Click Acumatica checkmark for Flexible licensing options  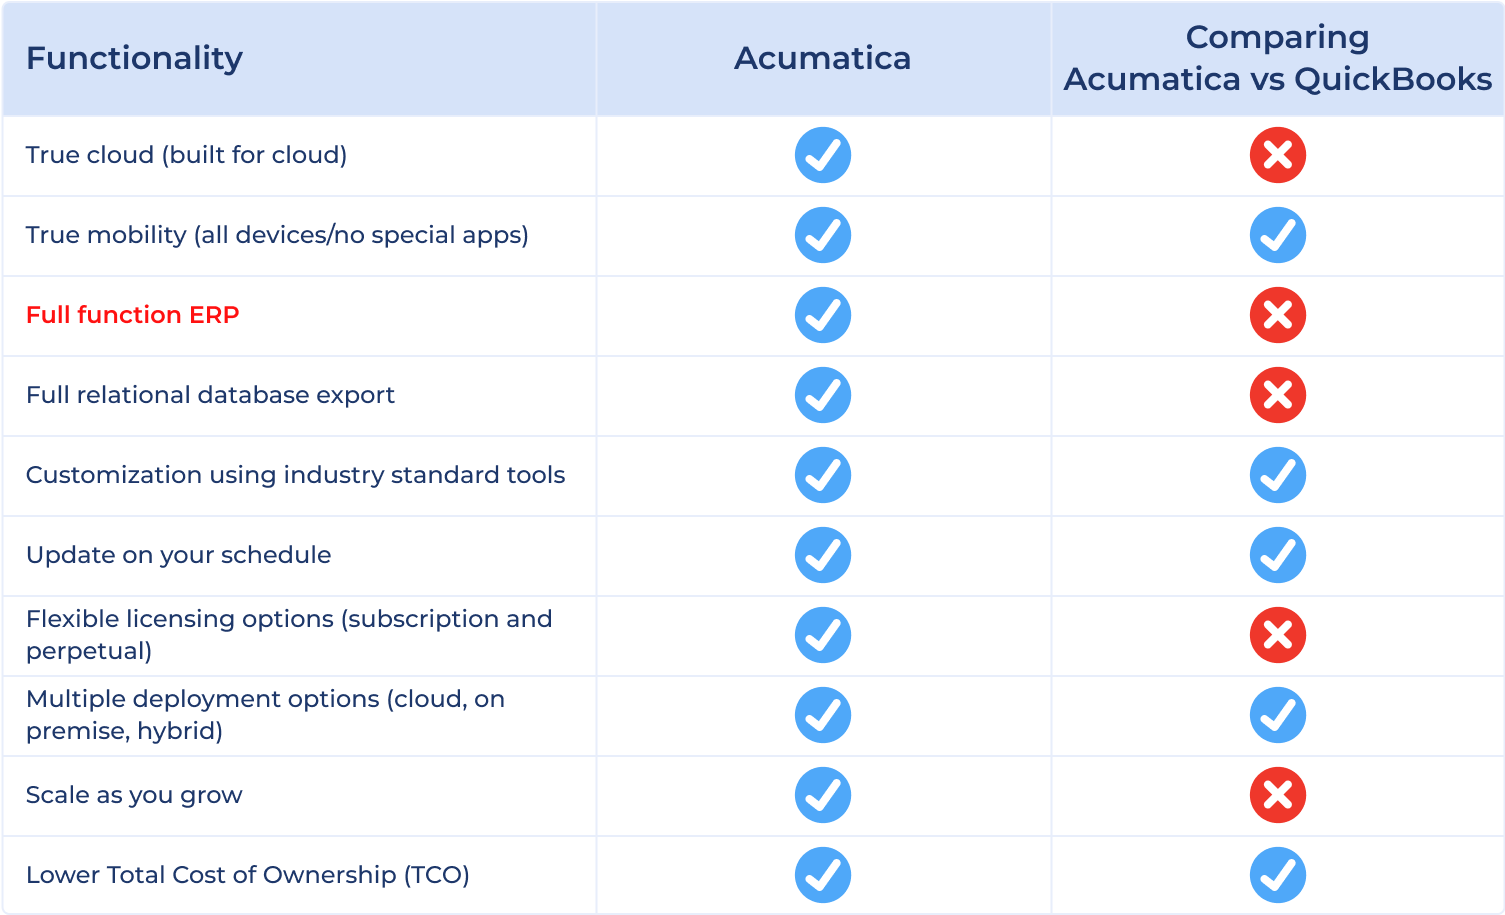(823, 635)
